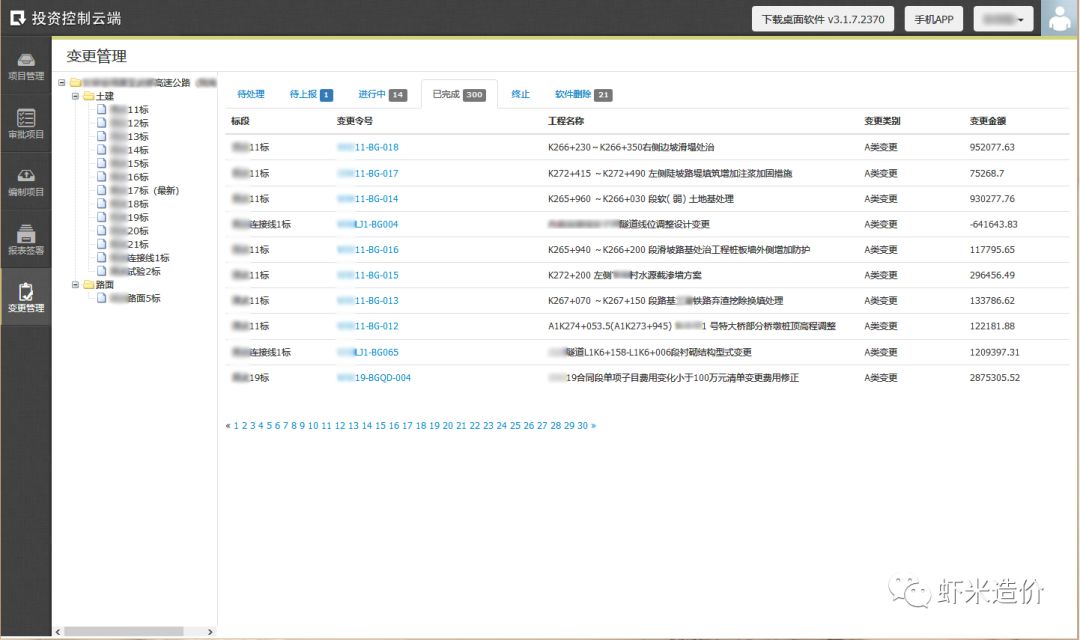Click the 手机APP button
The height and width of the screenshot is (640, 1080).
click(933, 19)
